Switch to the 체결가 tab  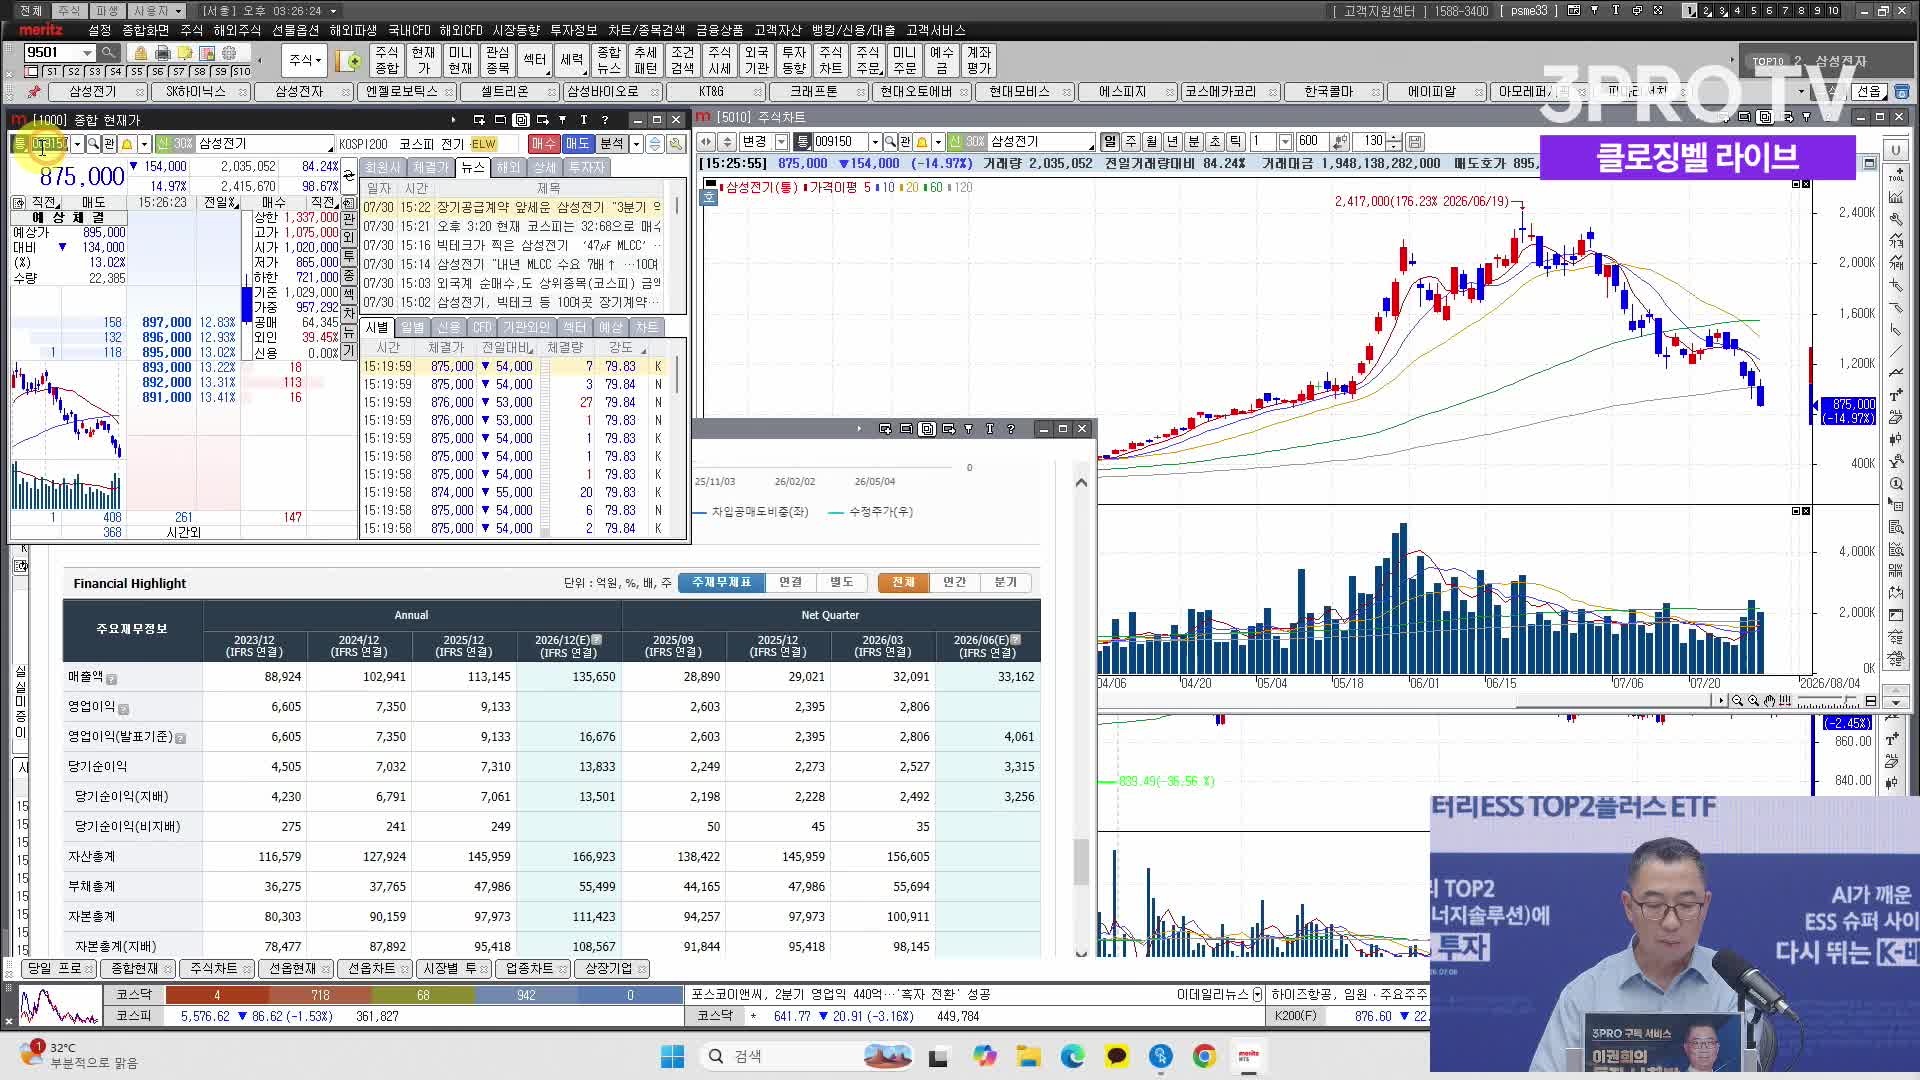(x=431, y=167)
